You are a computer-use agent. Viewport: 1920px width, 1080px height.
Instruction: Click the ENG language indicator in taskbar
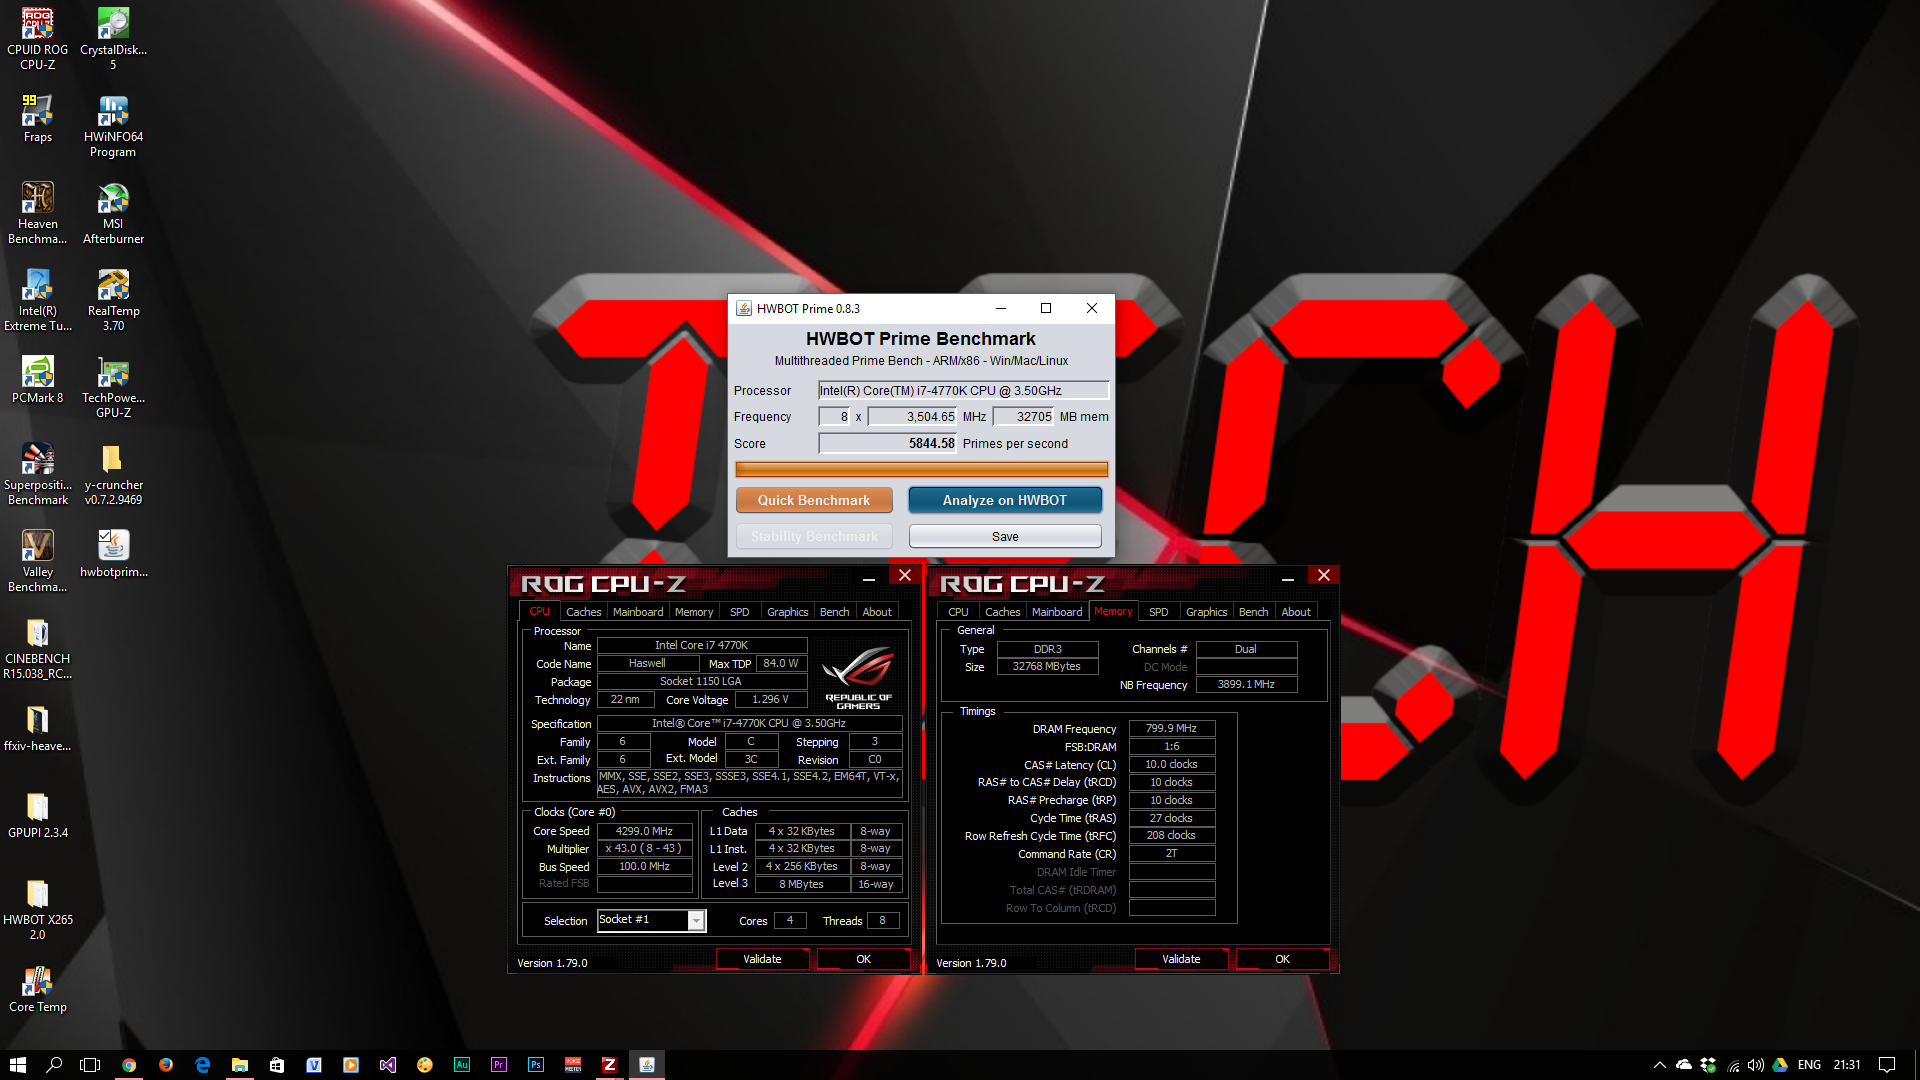1809,1065
